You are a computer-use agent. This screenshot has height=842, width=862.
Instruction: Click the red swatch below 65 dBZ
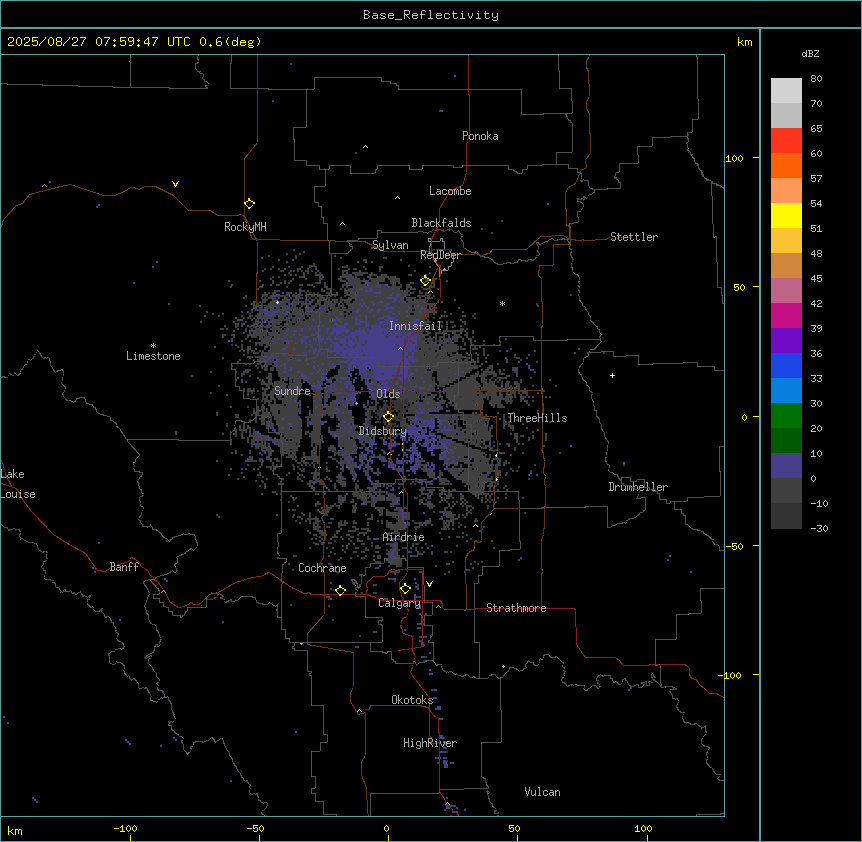786,141
